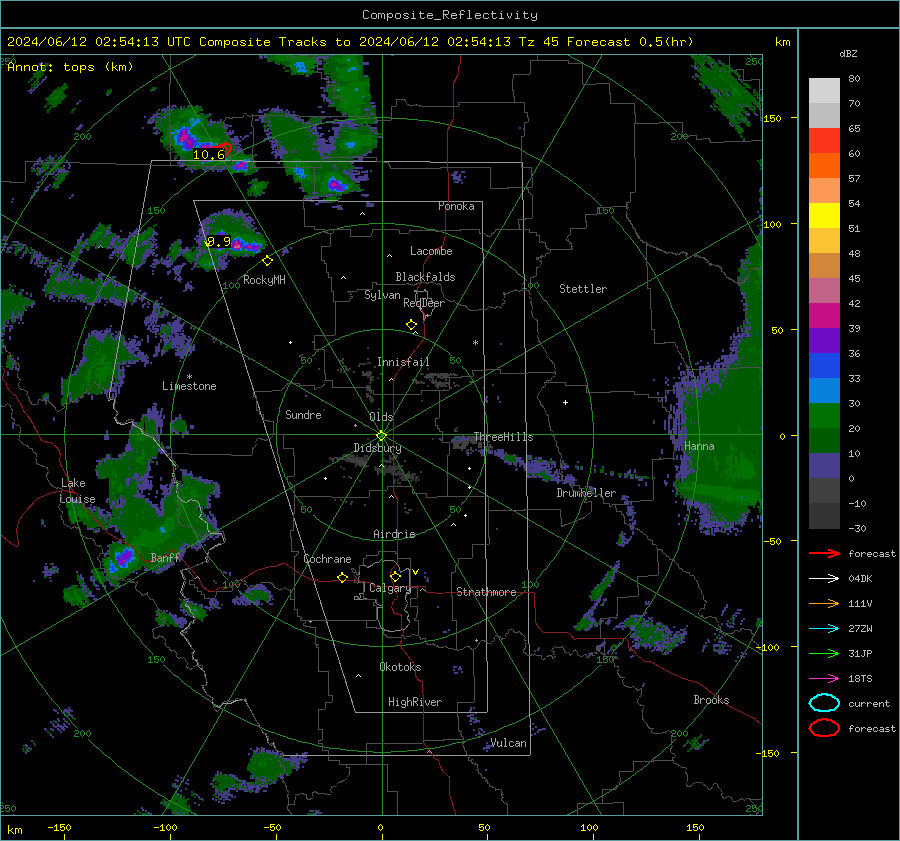Select the 51 dBZ yellow color swatch
The width and height of the screenshot is (900, 841).
(824, 216)
